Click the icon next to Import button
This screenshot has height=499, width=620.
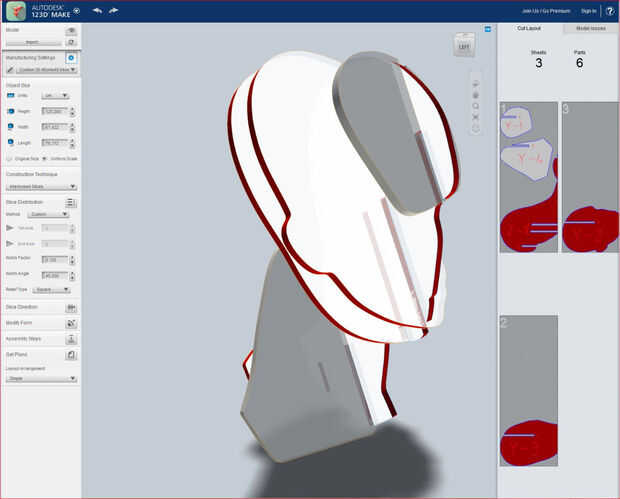[71, 42]
